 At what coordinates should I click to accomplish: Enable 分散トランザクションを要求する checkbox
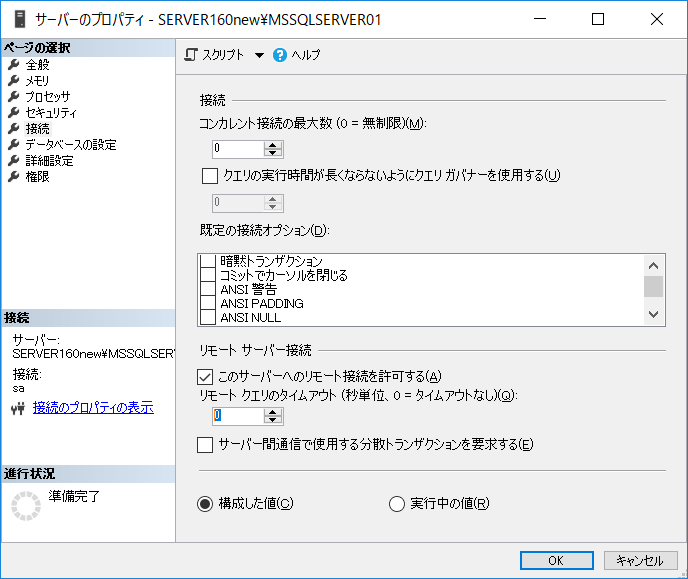205,444
